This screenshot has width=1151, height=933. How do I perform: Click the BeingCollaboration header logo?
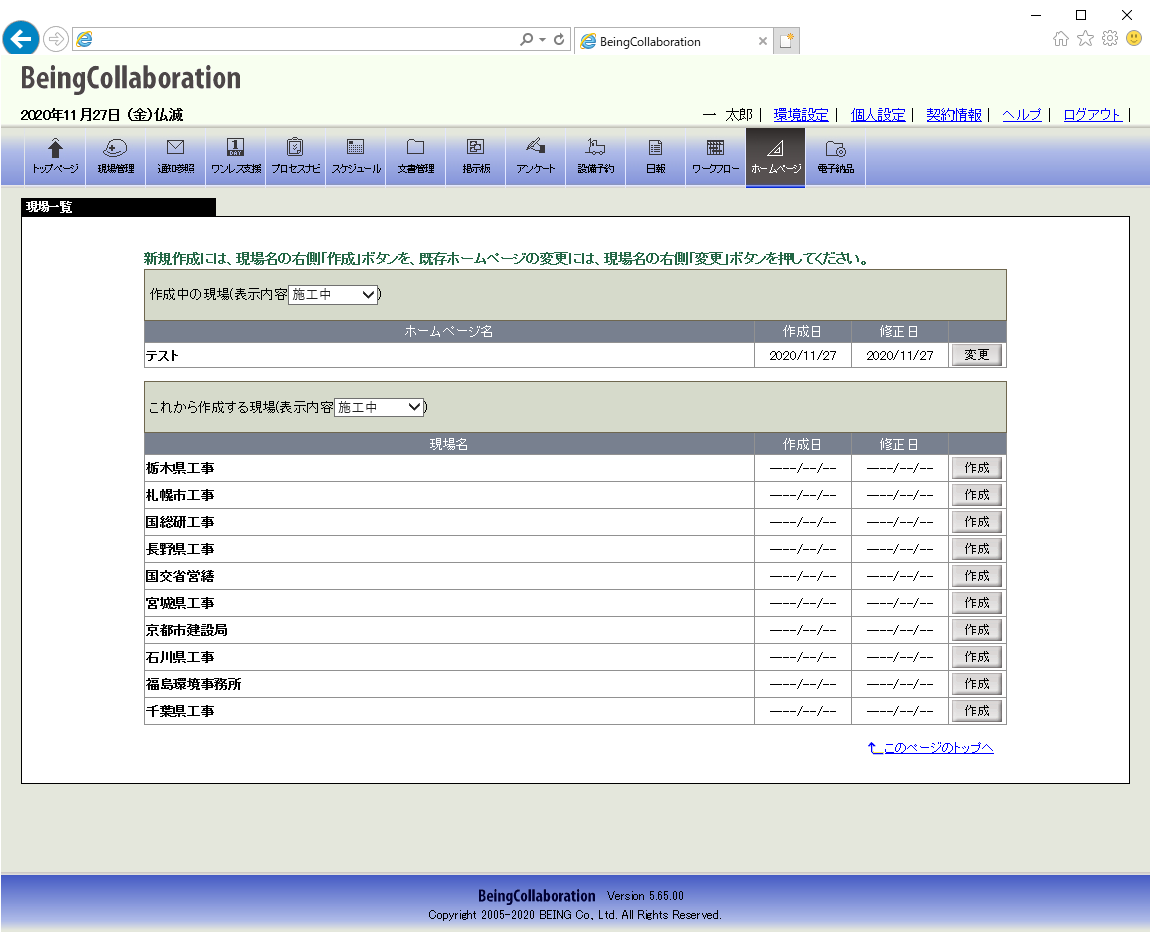131,79
